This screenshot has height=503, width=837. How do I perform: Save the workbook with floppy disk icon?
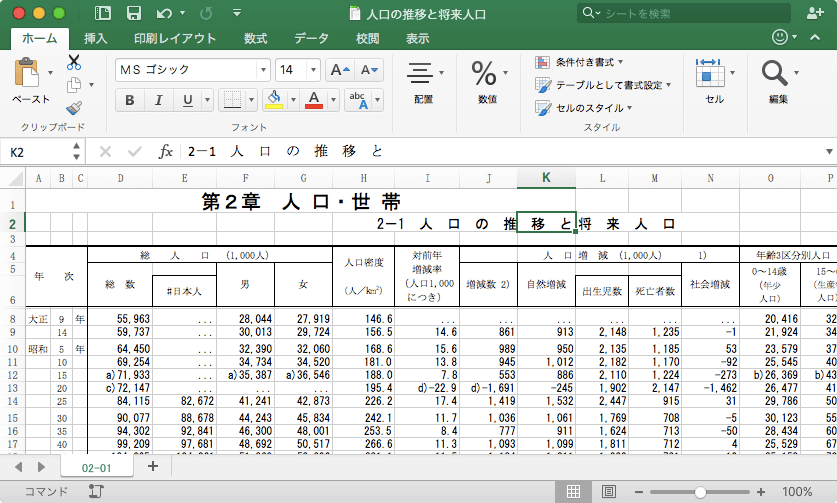(x=133, y=13)
